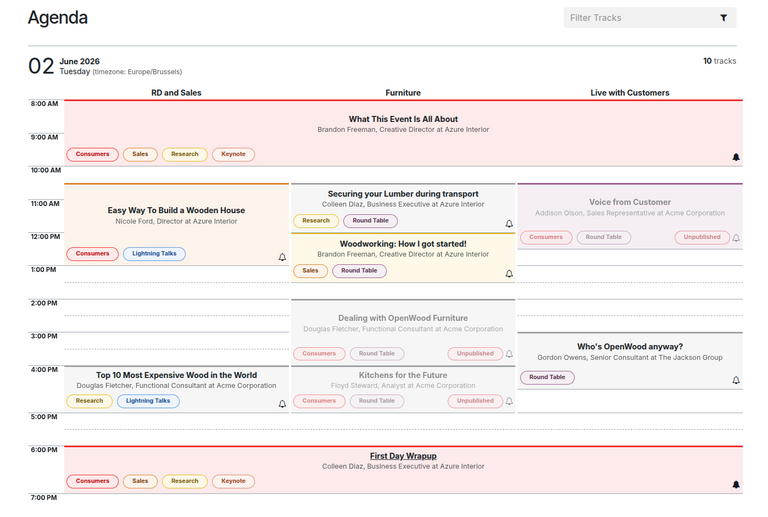Click the RD and Sales track header
The image size is (768, 517).
(176, 93)
